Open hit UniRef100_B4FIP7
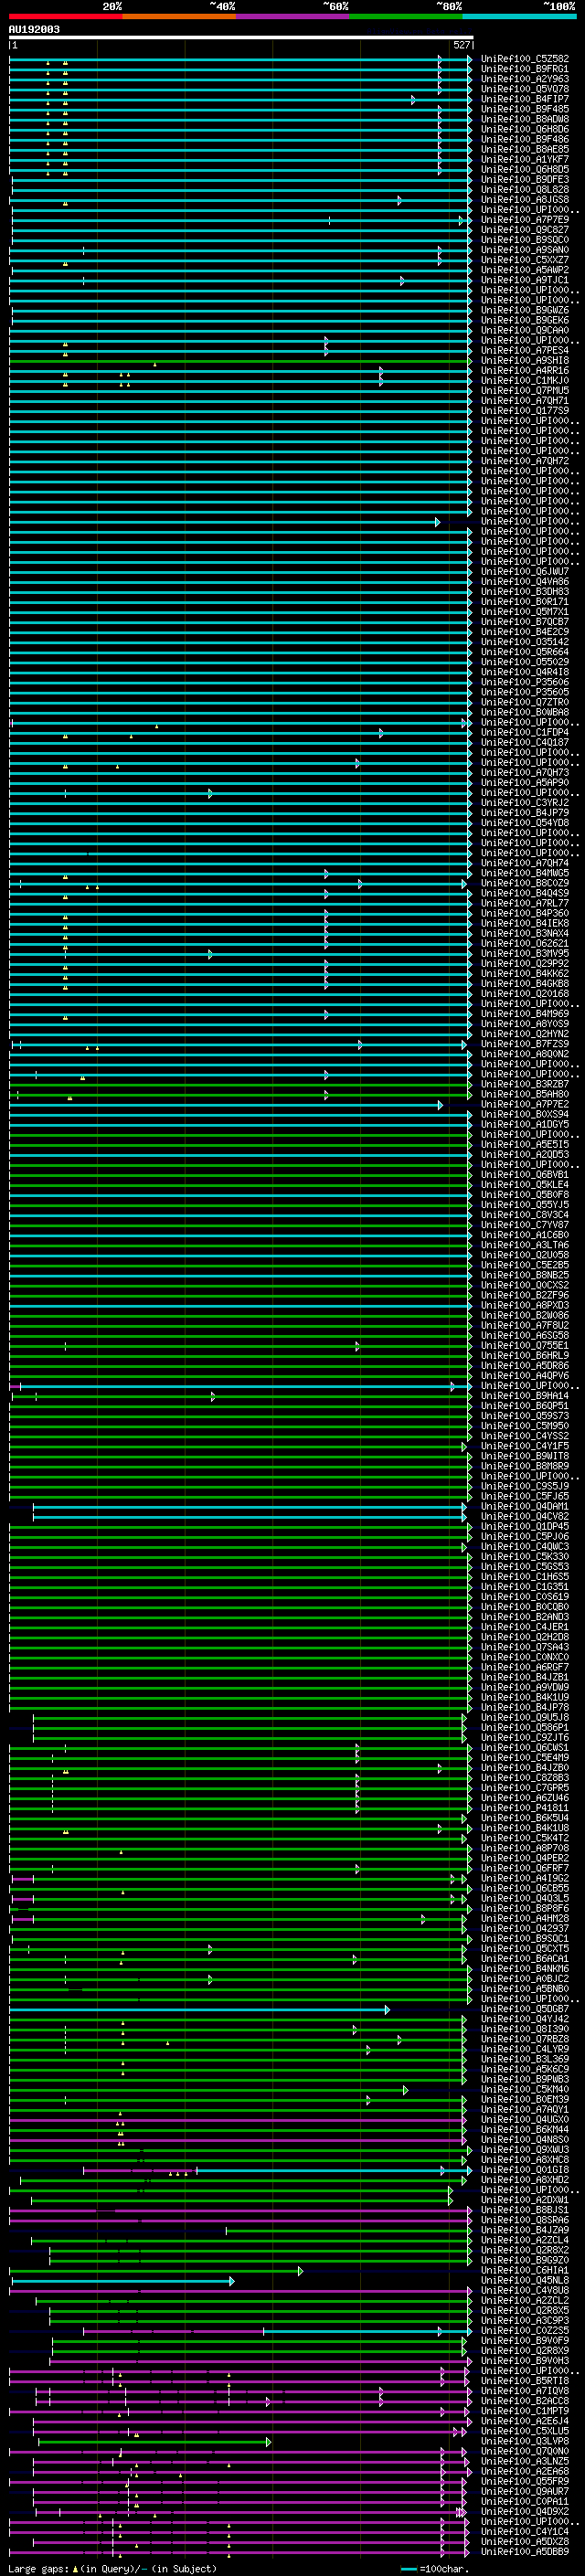Viewport: 585px width, 2576px height. pos(525,99)
